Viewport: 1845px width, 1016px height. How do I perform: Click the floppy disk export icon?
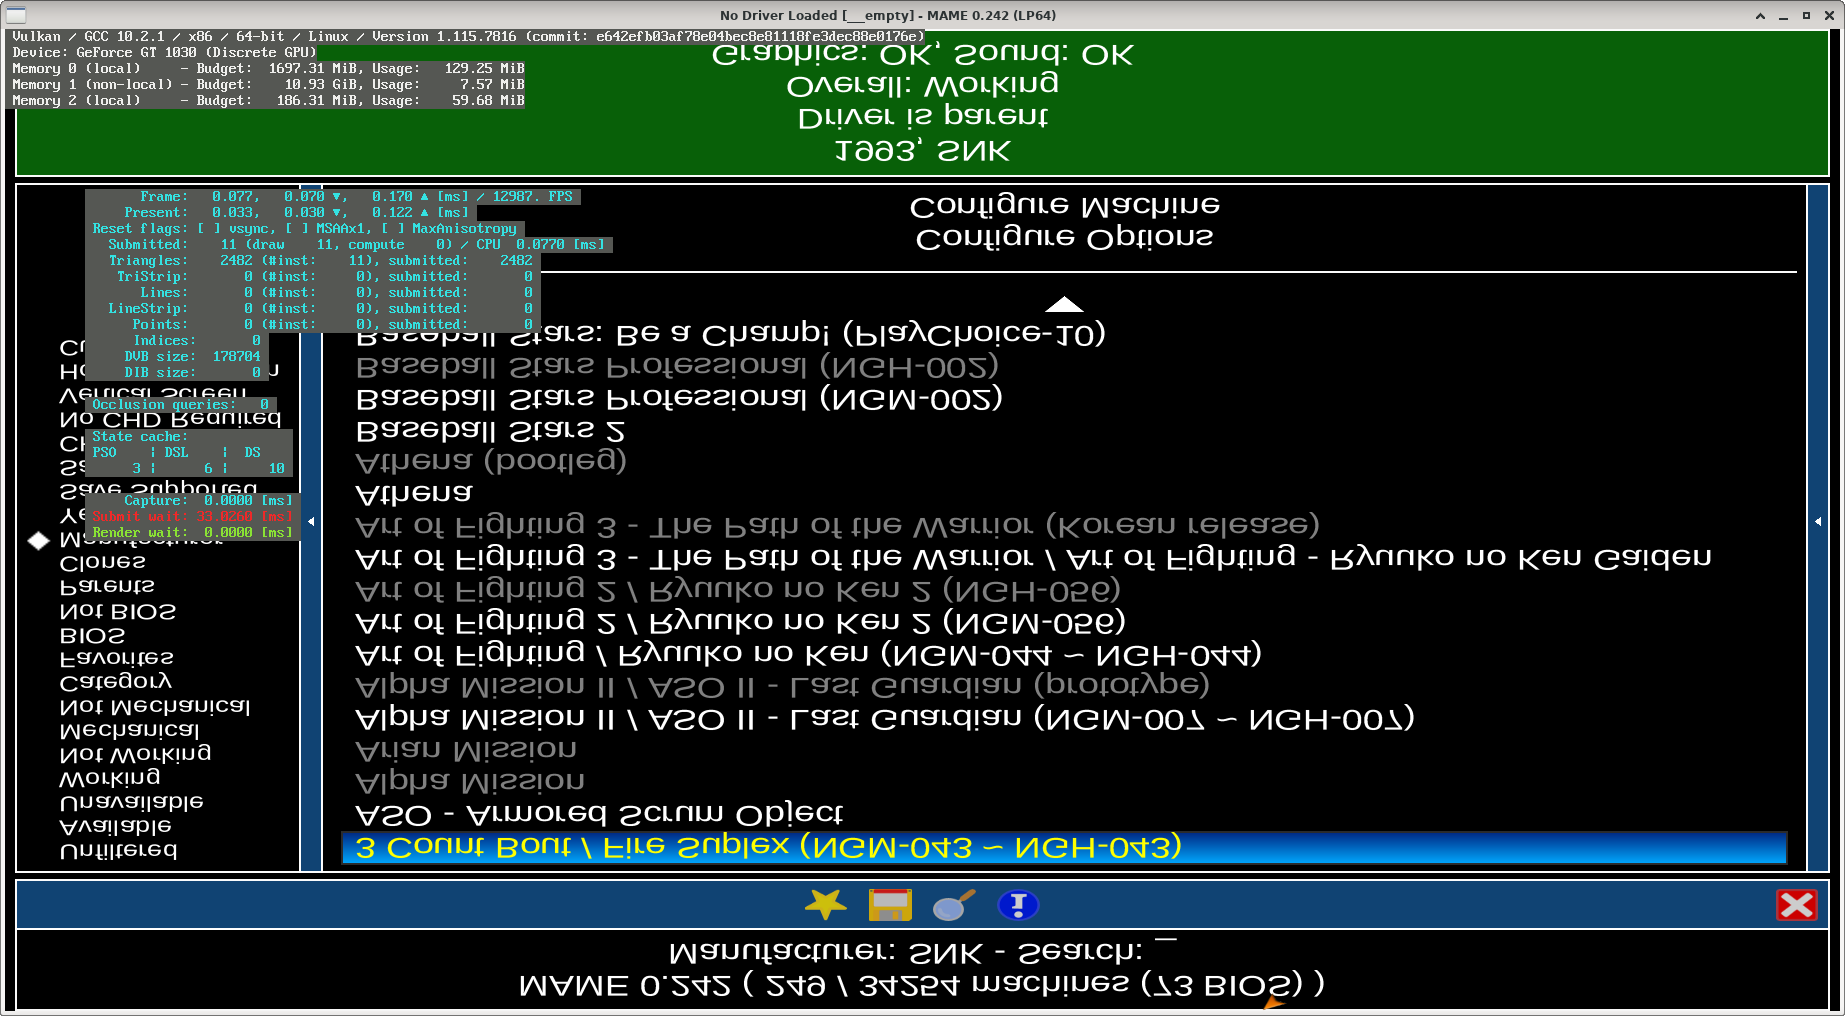pos(889,905)
